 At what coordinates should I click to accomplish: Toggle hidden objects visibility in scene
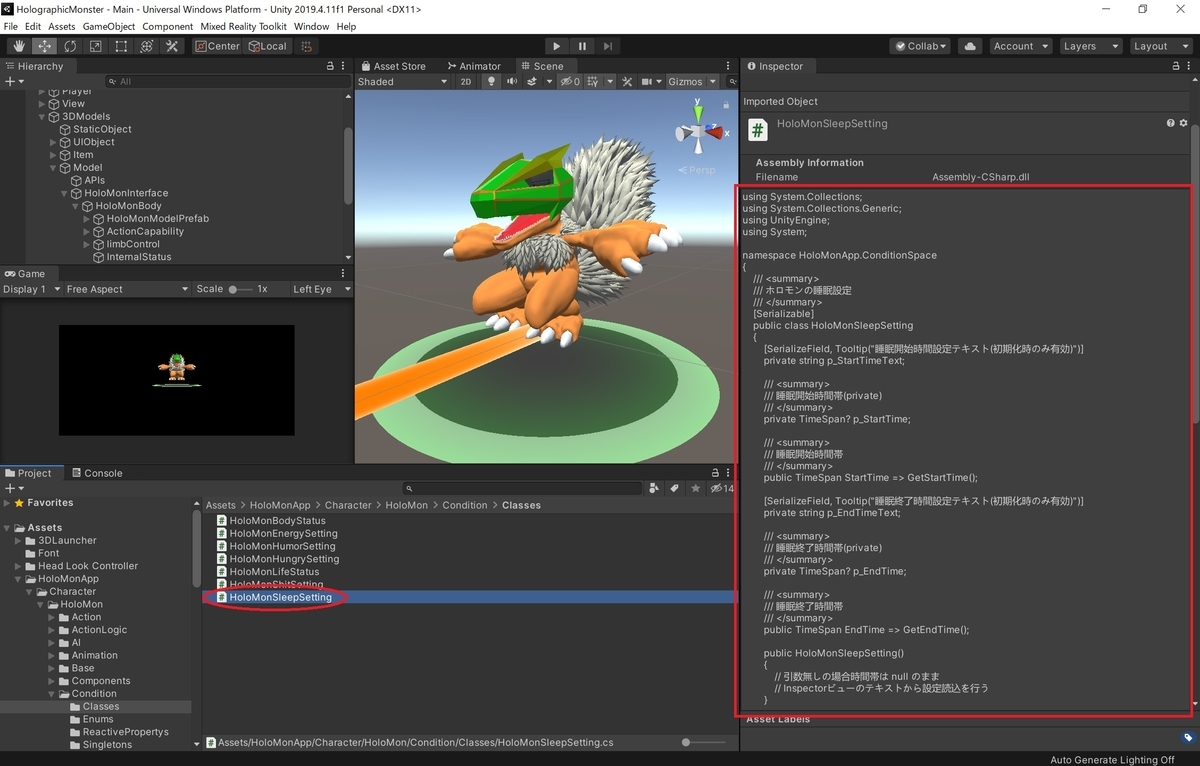(571, 82)
